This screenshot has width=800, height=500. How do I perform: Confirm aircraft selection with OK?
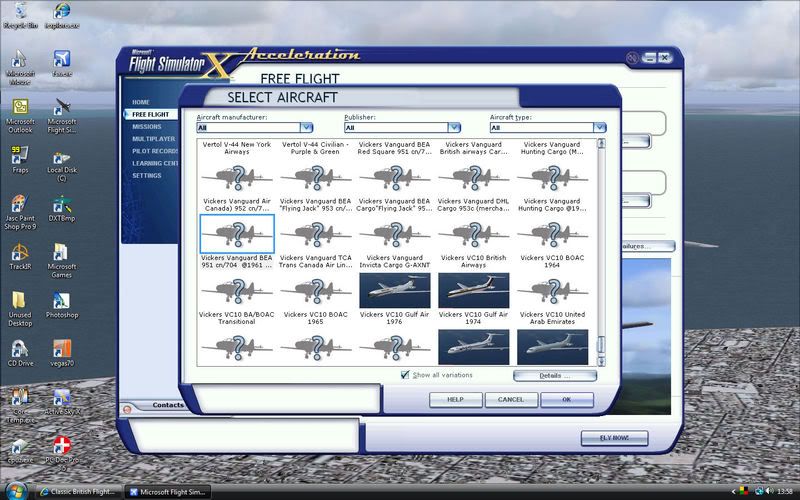566,399
